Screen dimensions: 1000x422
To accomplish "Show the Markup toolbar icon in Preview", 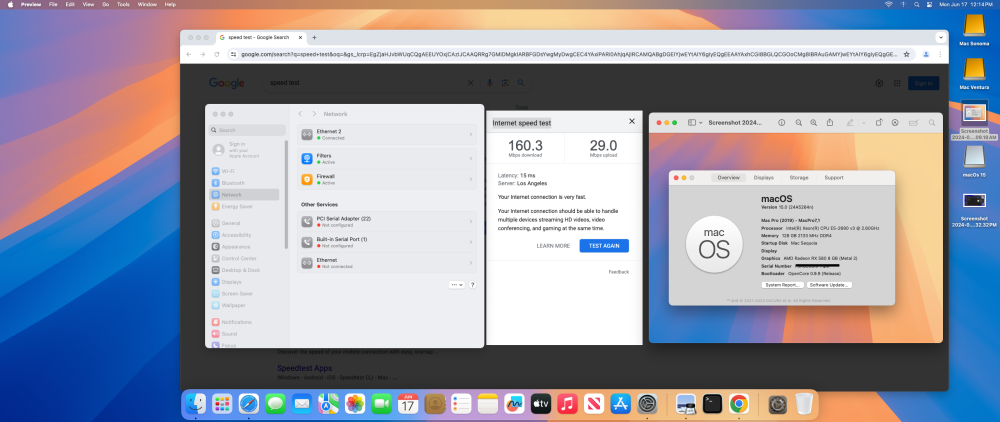I will point(895,122).
